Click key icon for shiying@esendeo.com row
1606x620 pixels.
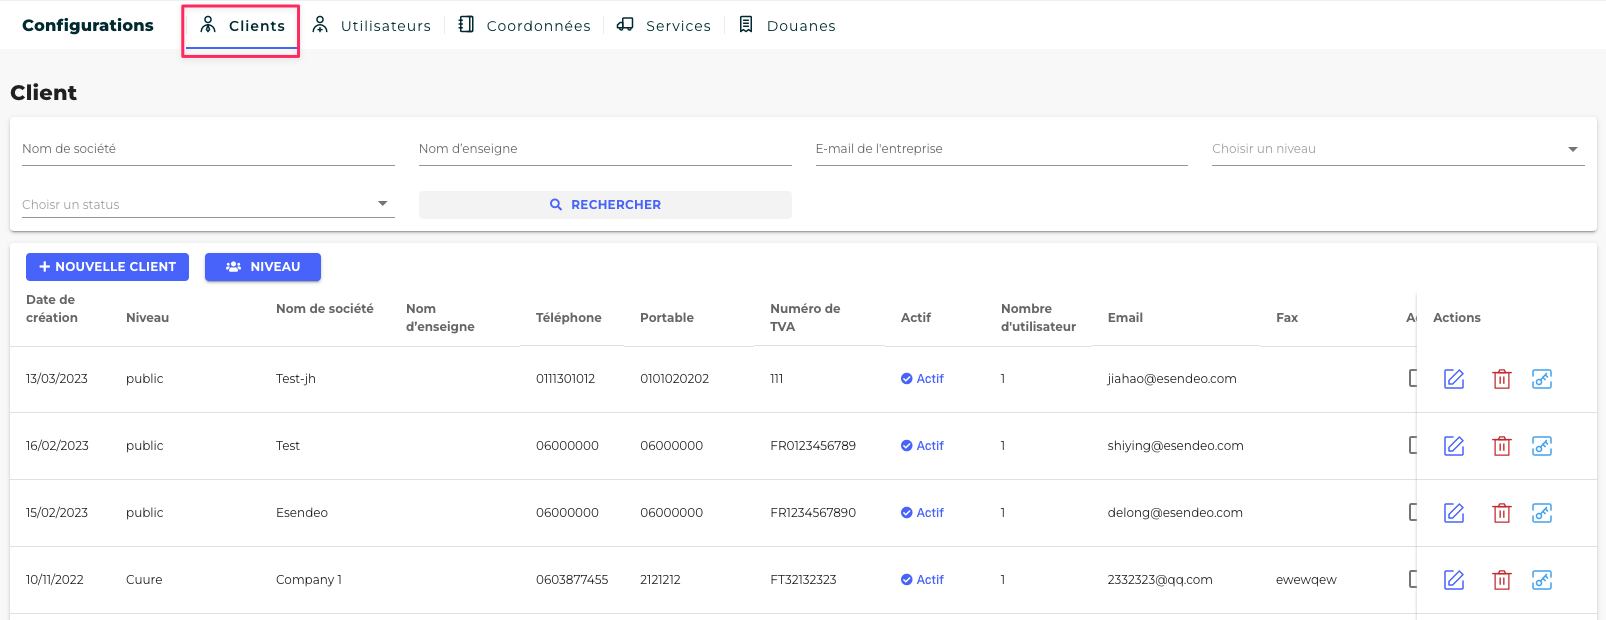[x=1541, y=446]
